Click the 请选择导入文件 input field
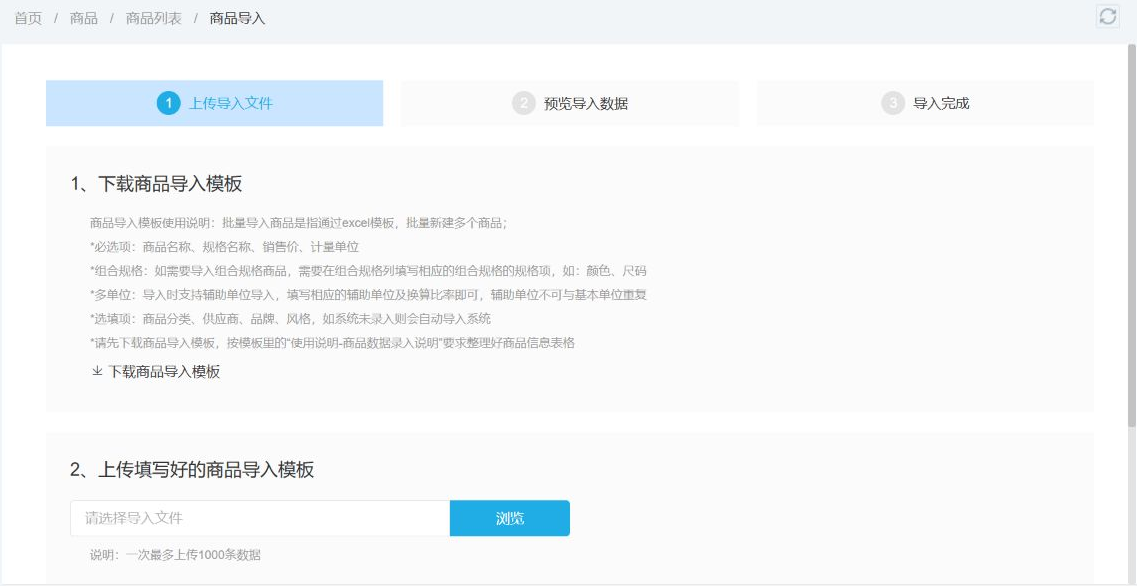This screenshot has height=586, width=1137. (x=260, y=519)
